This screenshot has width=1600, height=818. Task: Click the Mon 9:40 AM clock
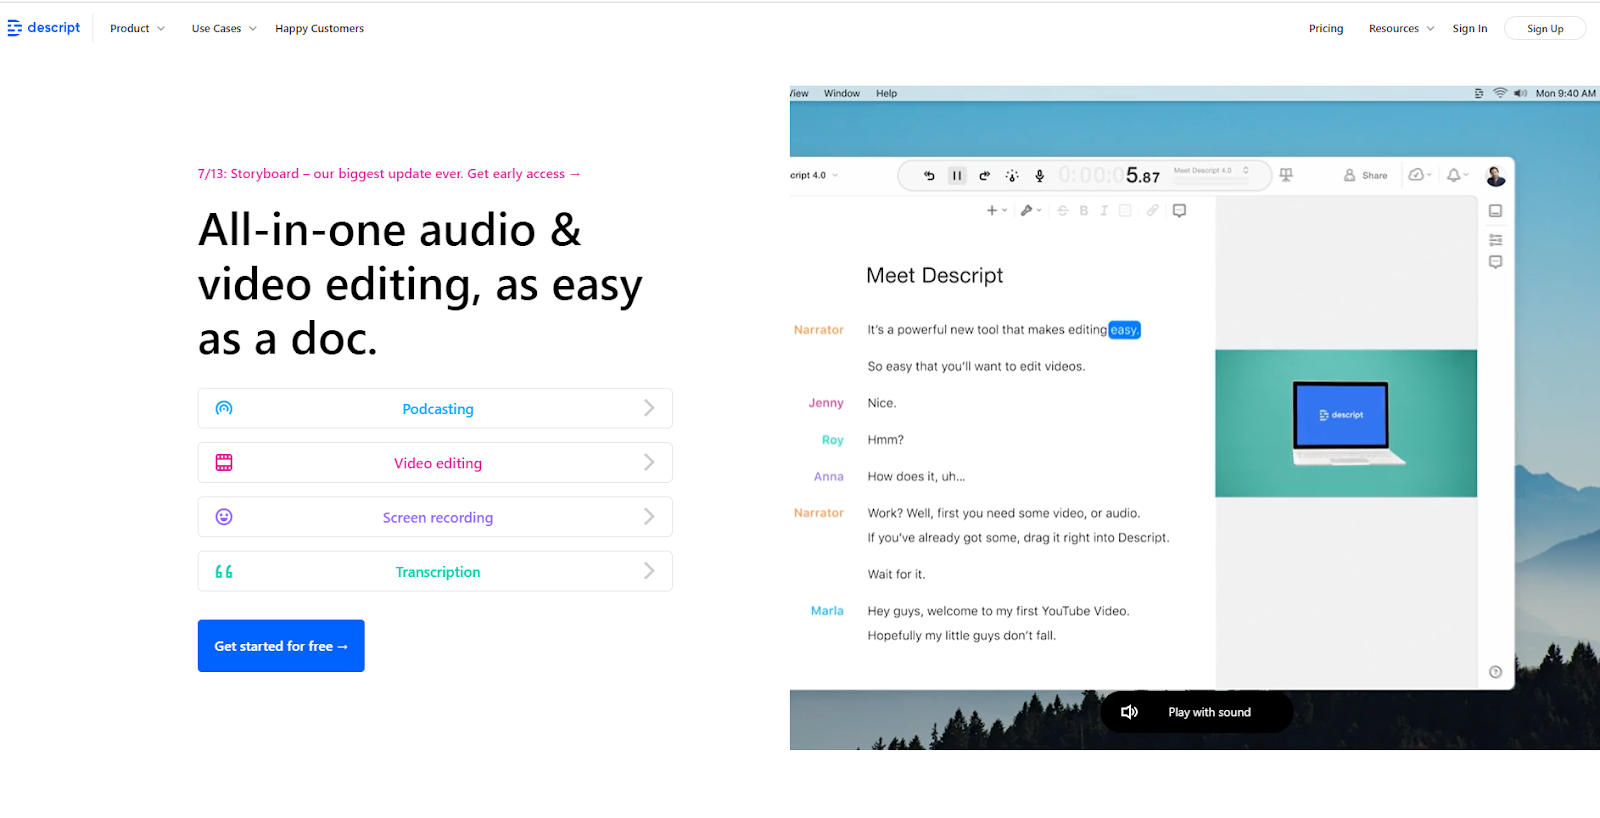coord(1566,93)
